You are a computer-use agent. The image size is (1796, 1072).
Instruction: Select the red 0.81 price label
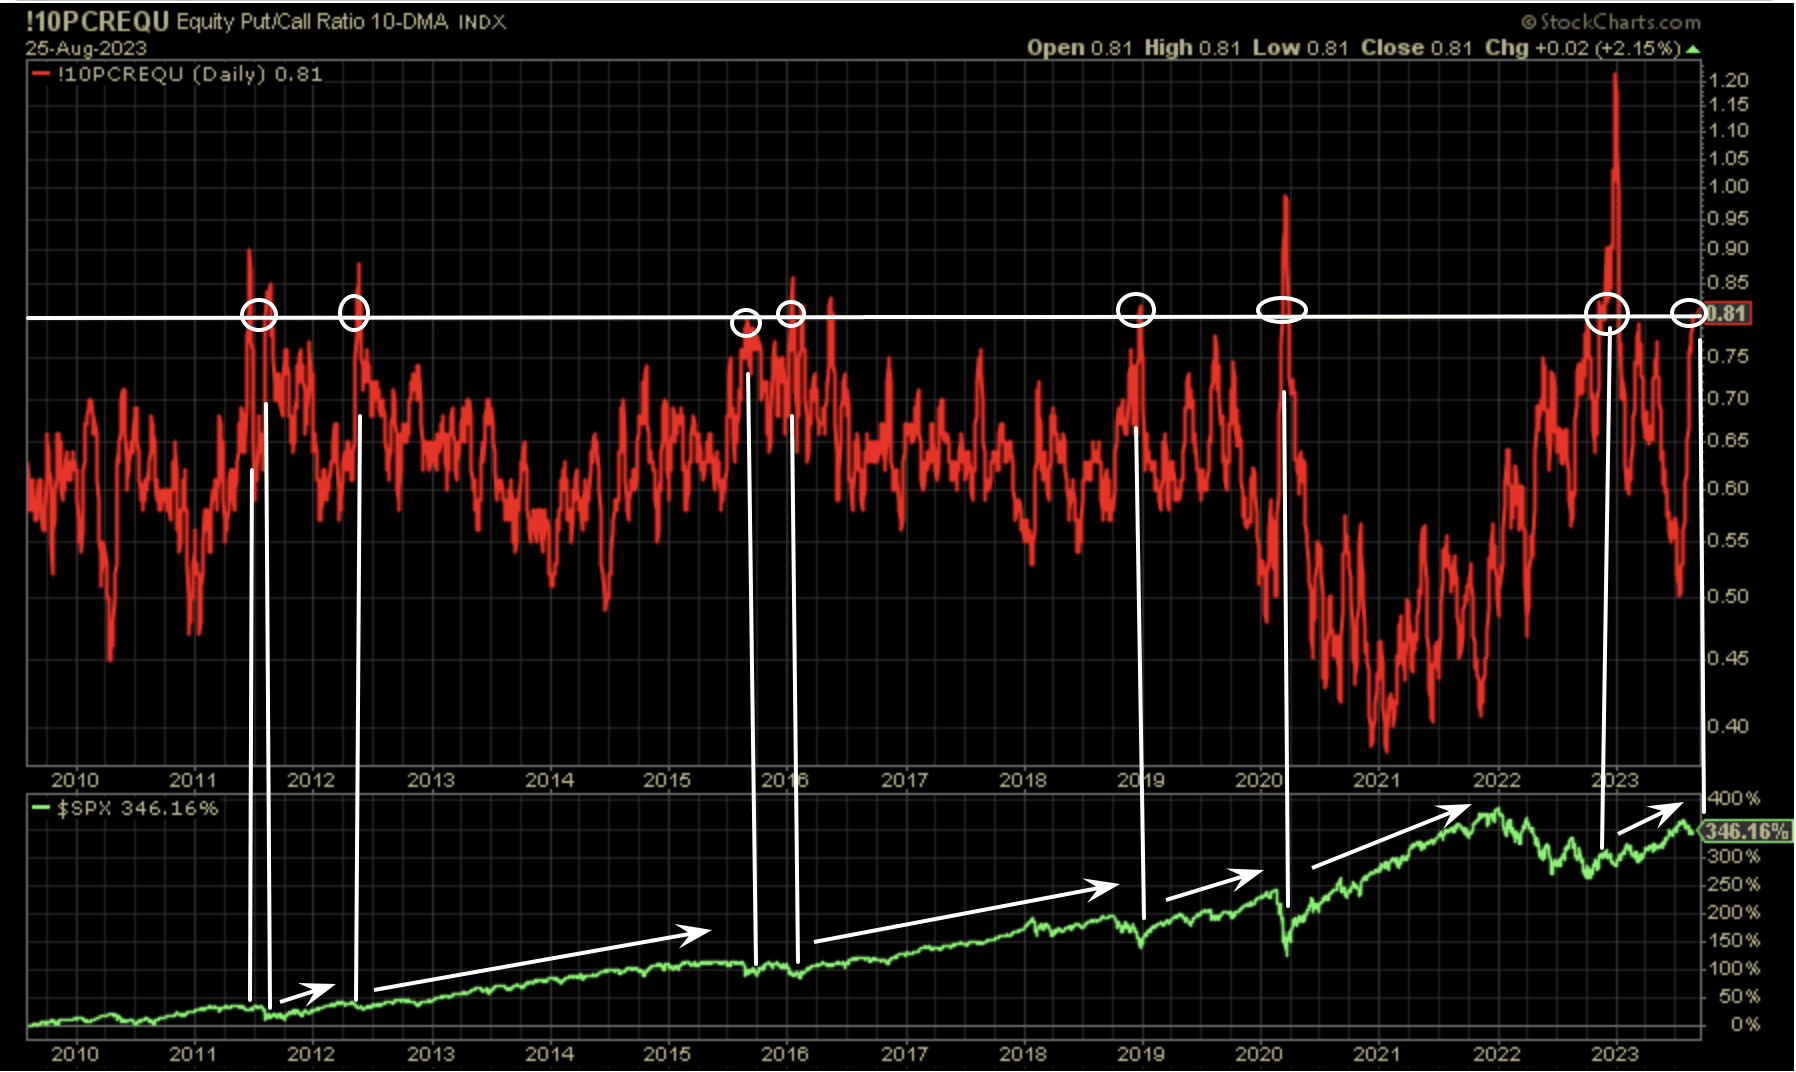(x=1726, y=313)
